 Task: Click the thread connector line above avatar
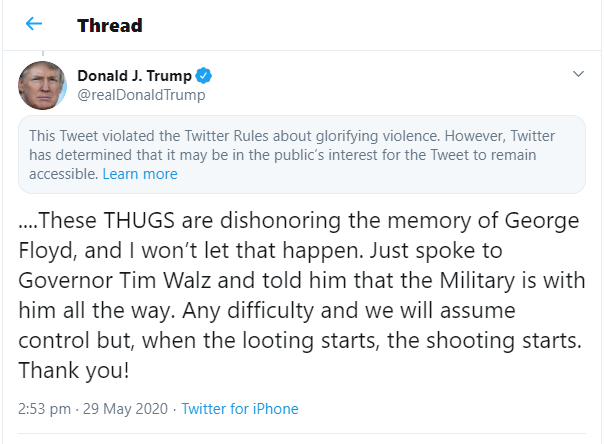tap(42, 52)
